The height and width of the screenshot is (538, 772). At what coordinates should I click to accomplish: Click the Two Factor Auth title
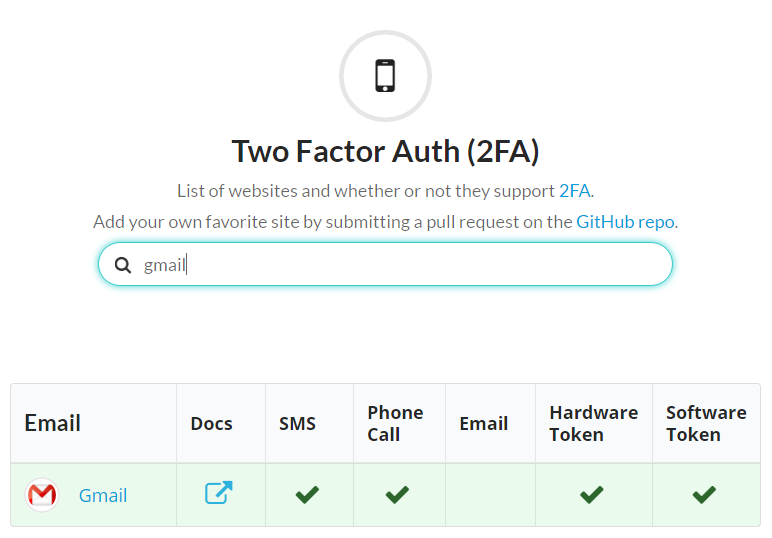(x=385, y=151)
